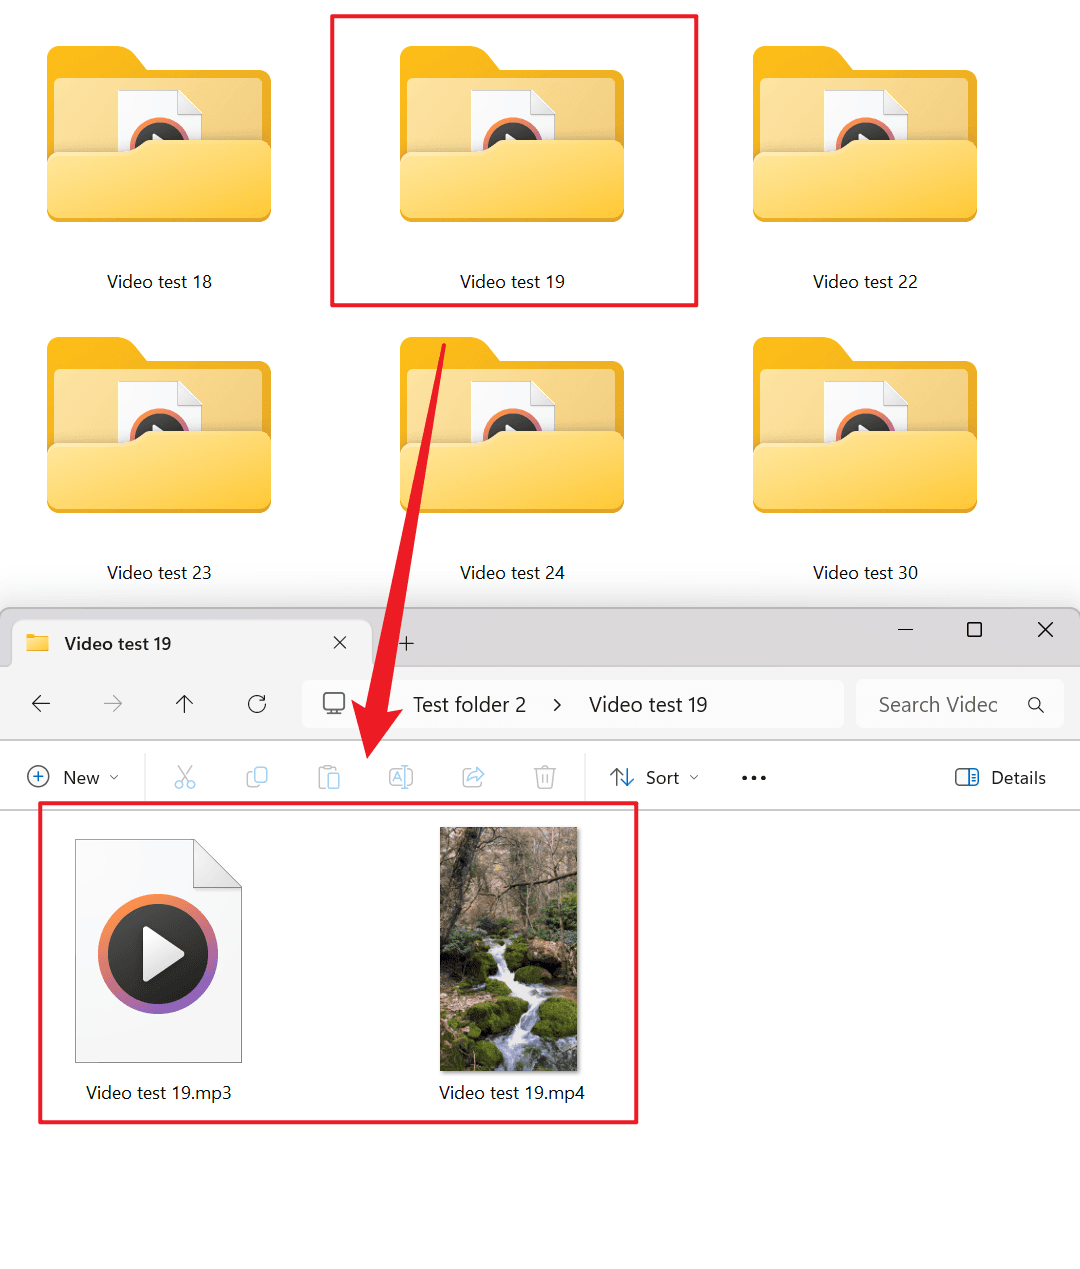Click the Delete trash icon

(x=545, y=777)
